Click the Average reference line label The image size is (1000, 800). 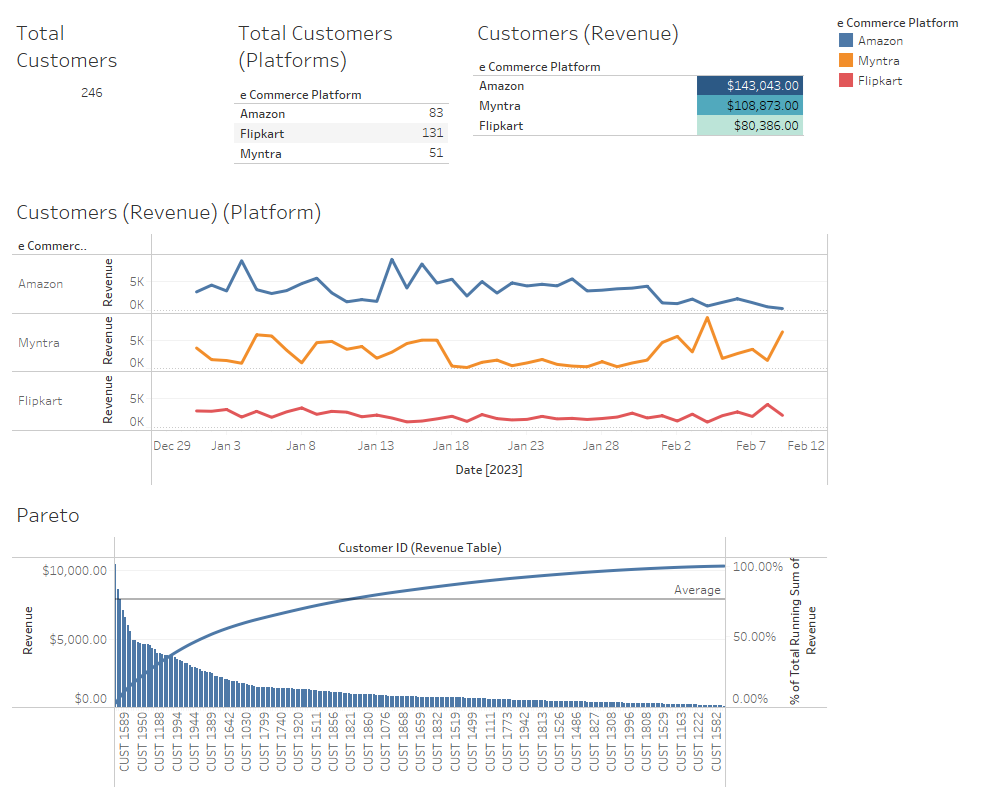(697, 590)
